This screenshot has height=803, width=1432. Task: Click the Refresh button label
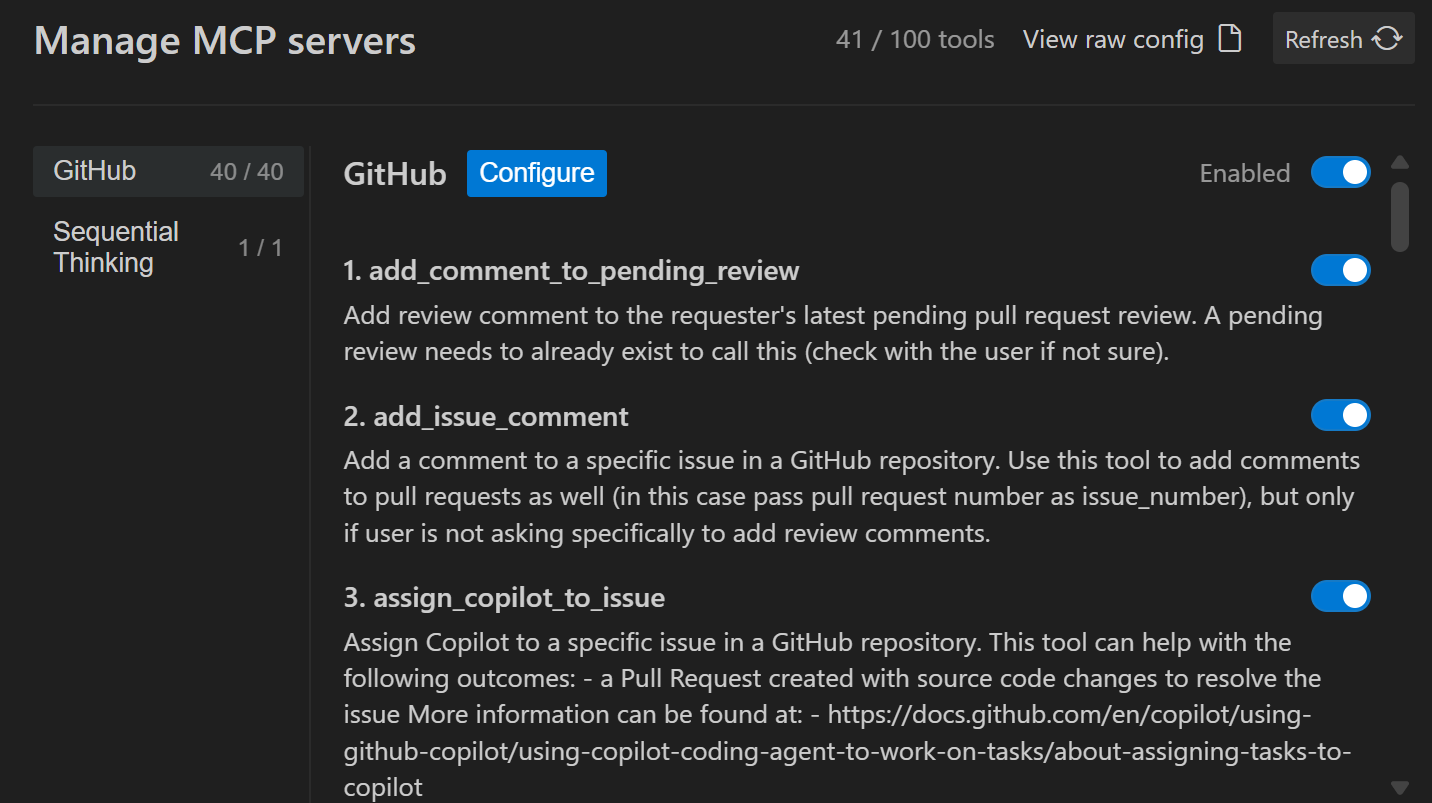point(1323,39)
